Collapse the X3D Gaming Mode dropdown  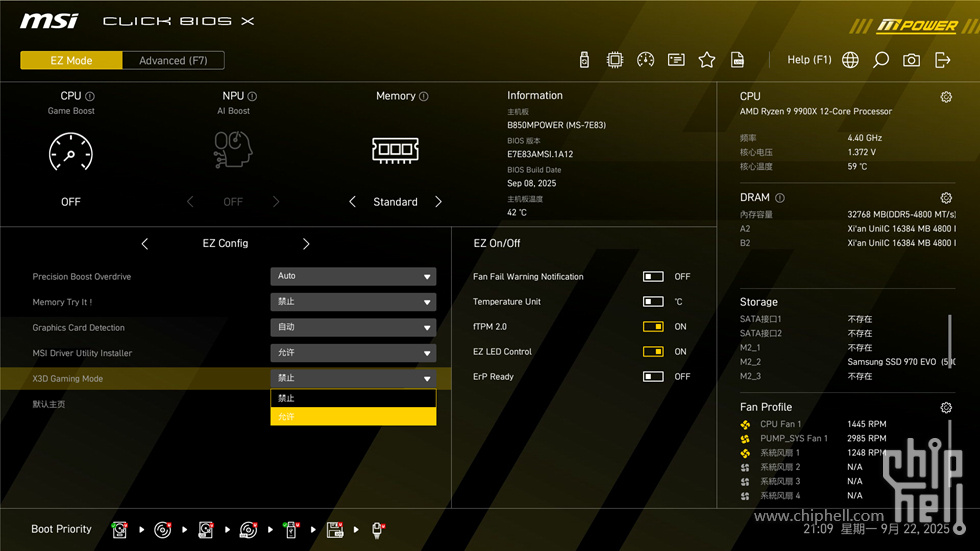(x=353, y=379)
